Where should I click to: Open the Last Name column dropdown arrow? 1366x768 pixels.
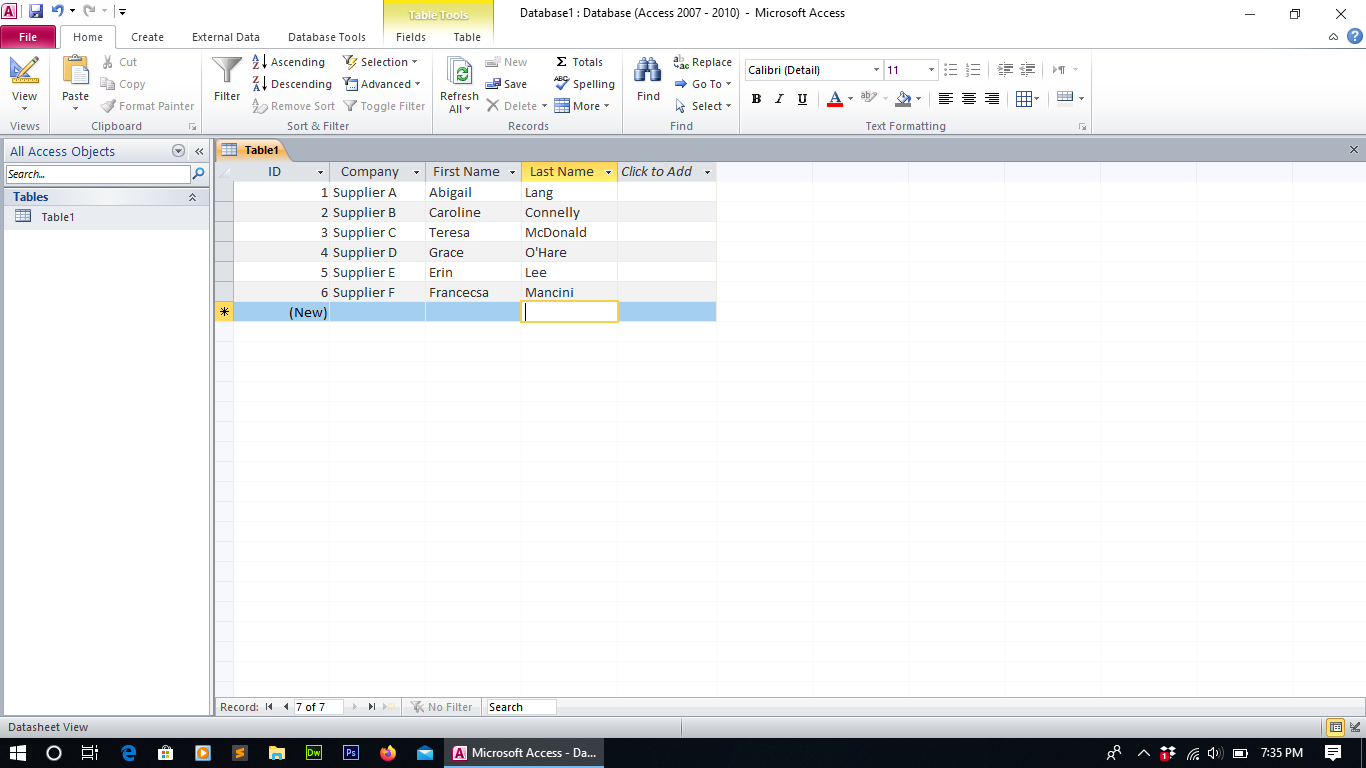(x=608, y=172)
